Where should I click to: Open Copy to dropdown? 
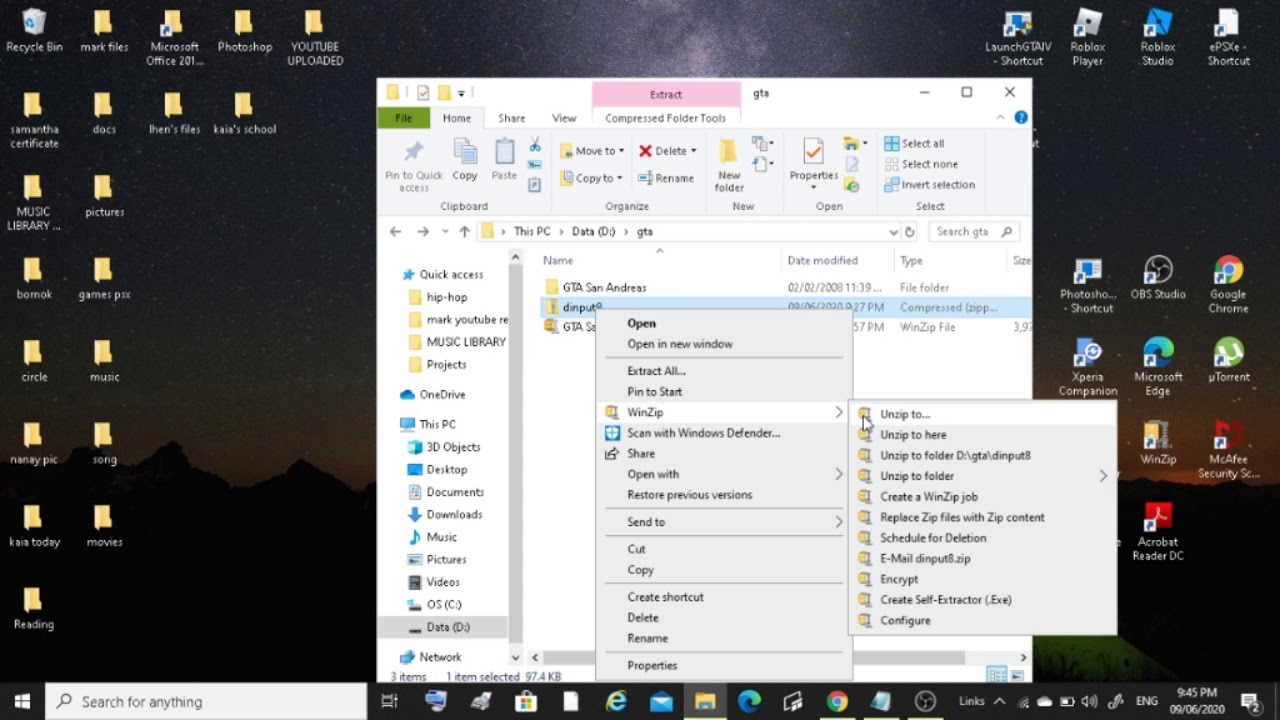tap(592, 178)
